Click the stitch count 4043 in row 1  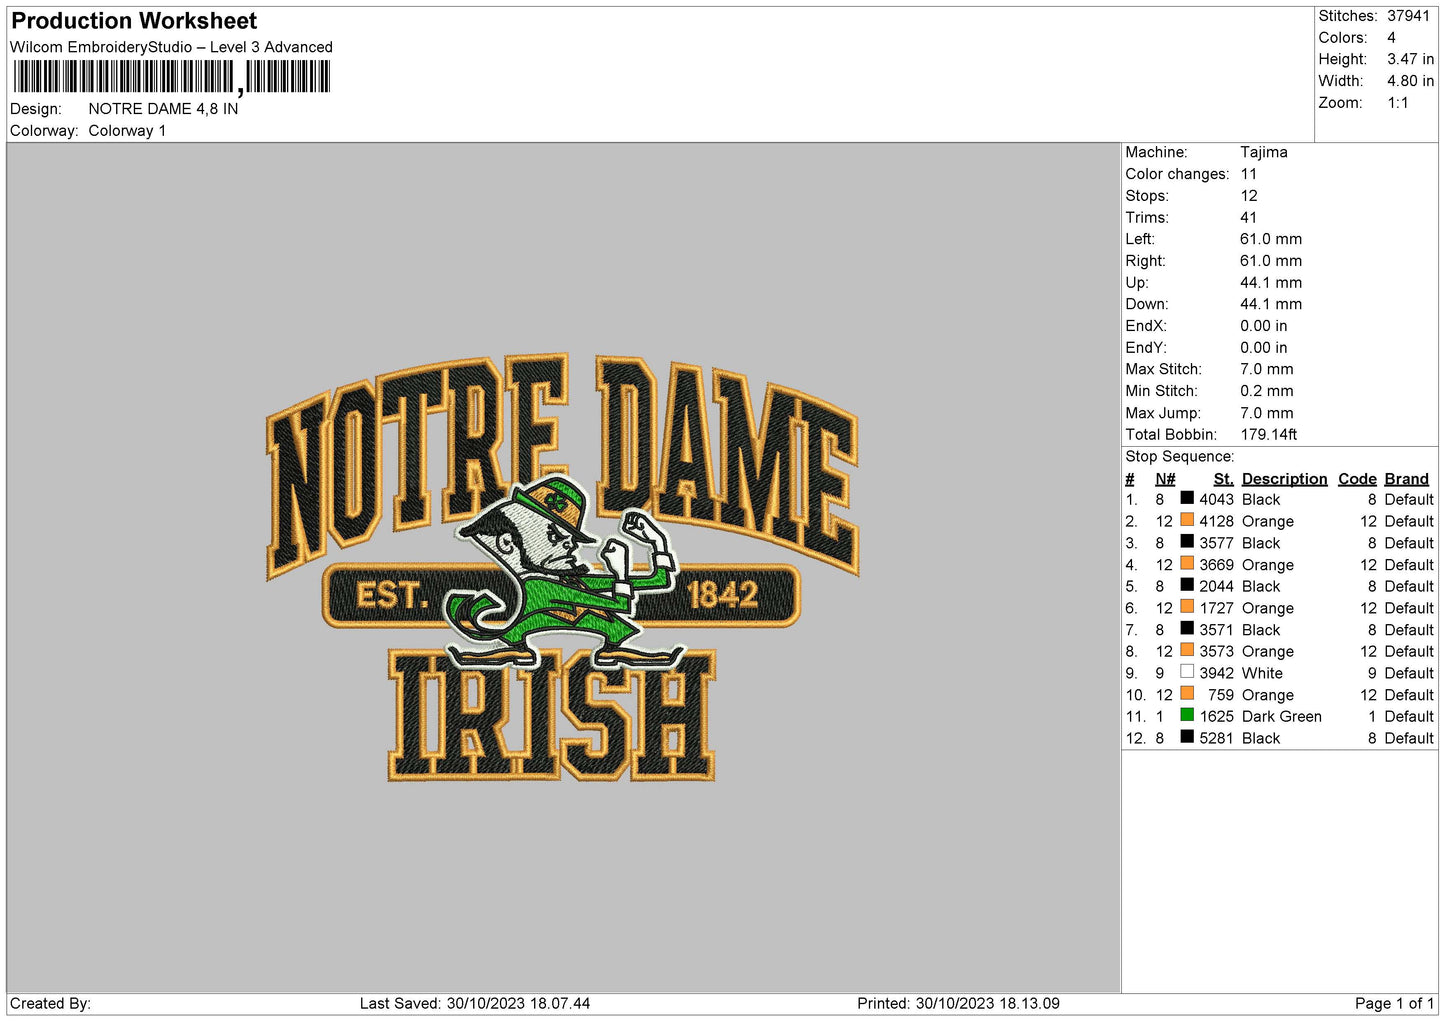coord(1217,499)
